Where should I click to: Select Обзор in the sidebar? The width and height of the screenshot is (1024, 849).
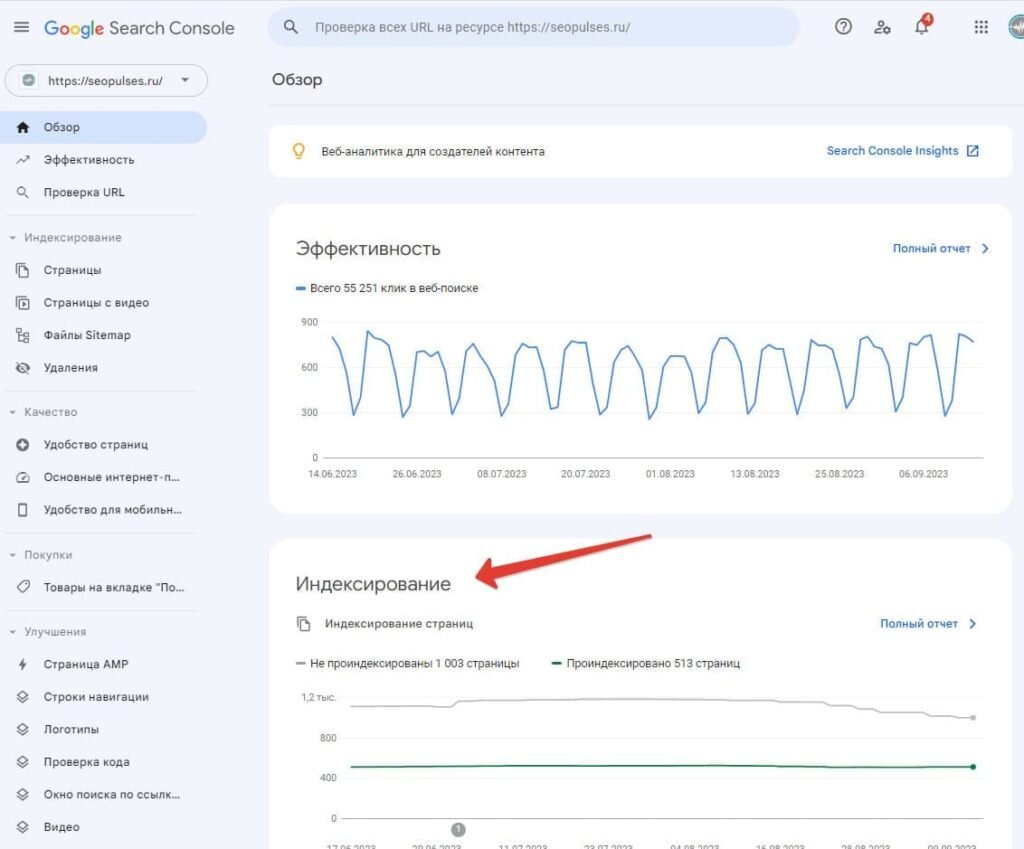tap(104, 127)
